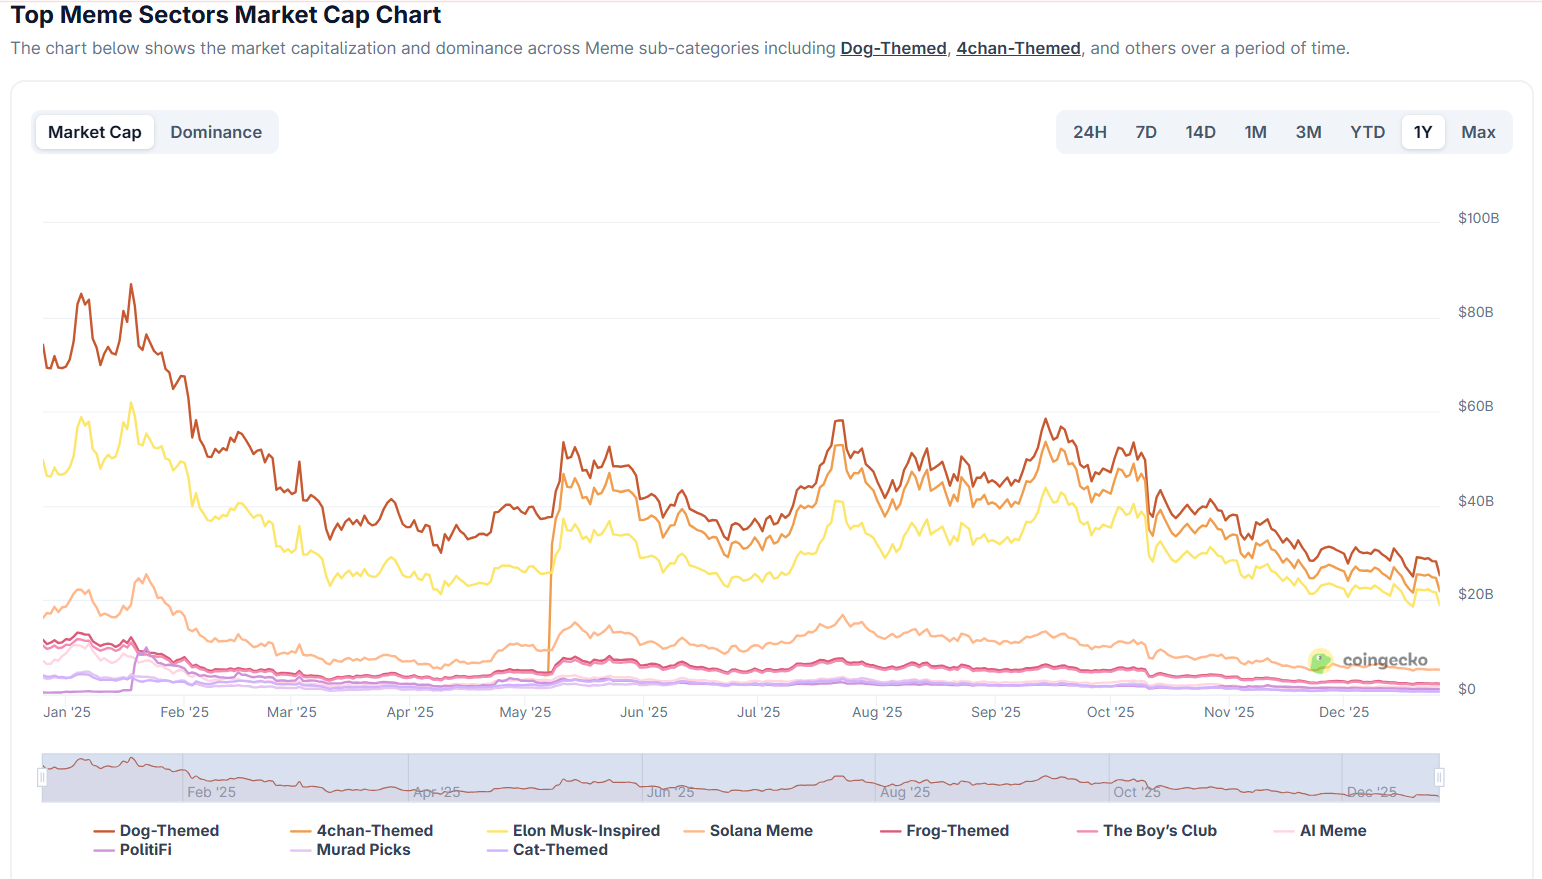Image resolution: width=1542 pixels, height=879 pixels.
Task: Select the 24H time range
Action: click(x=1089, y=131)
